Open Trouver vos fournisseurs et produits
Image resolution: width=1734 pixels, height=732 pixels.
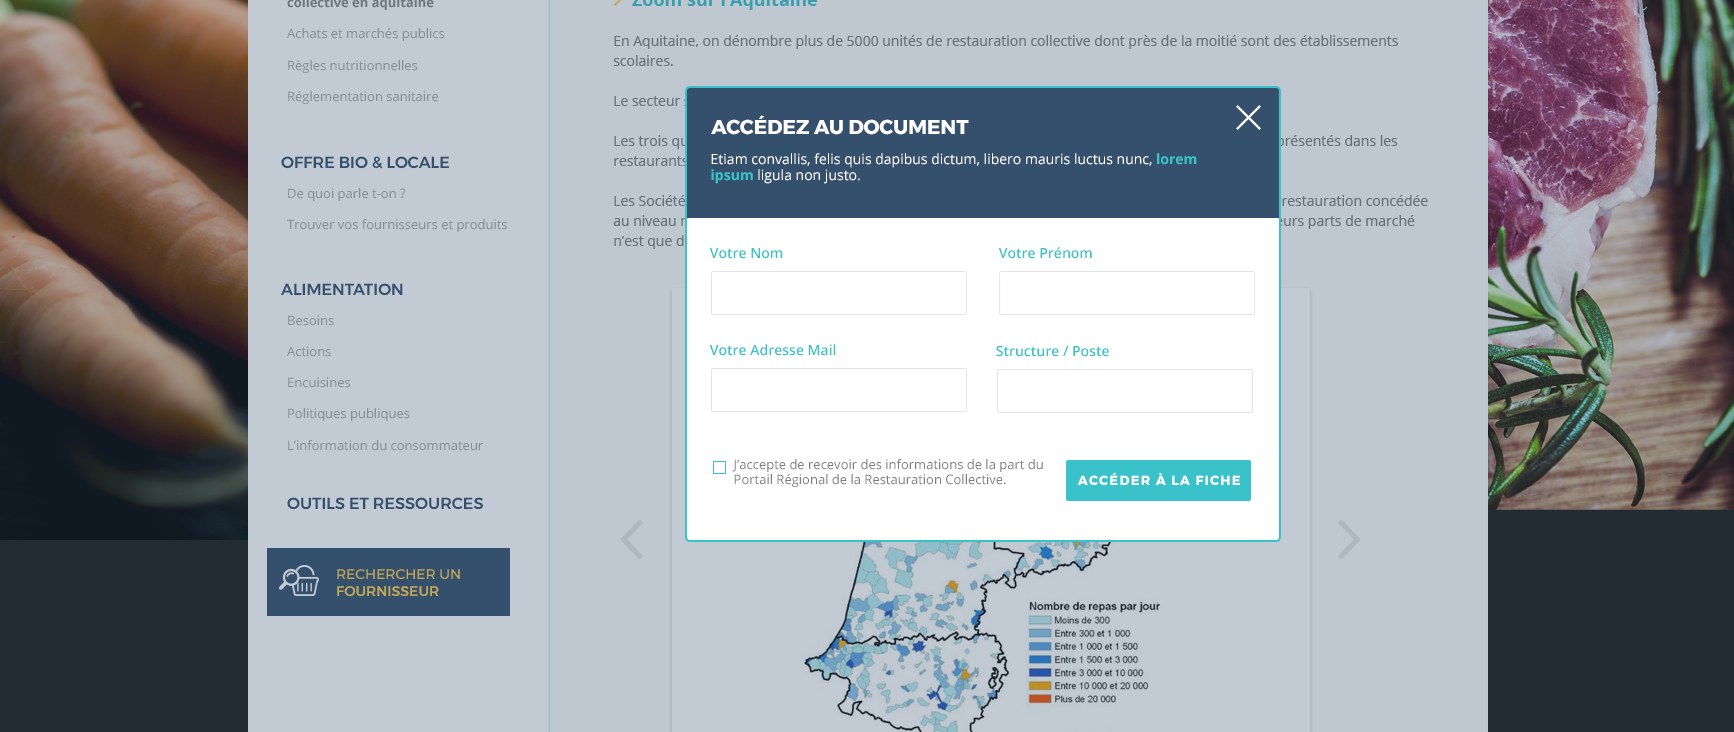pos(397,225)
